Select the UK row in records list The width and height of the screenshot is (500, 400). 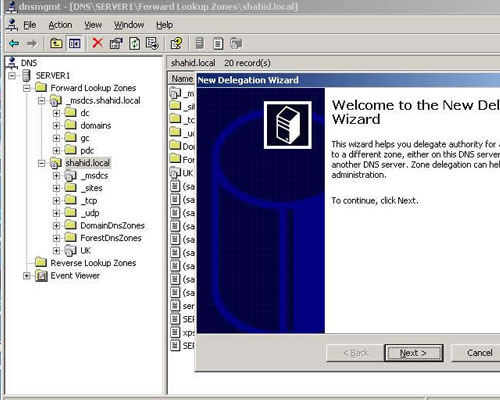(182, 173)
